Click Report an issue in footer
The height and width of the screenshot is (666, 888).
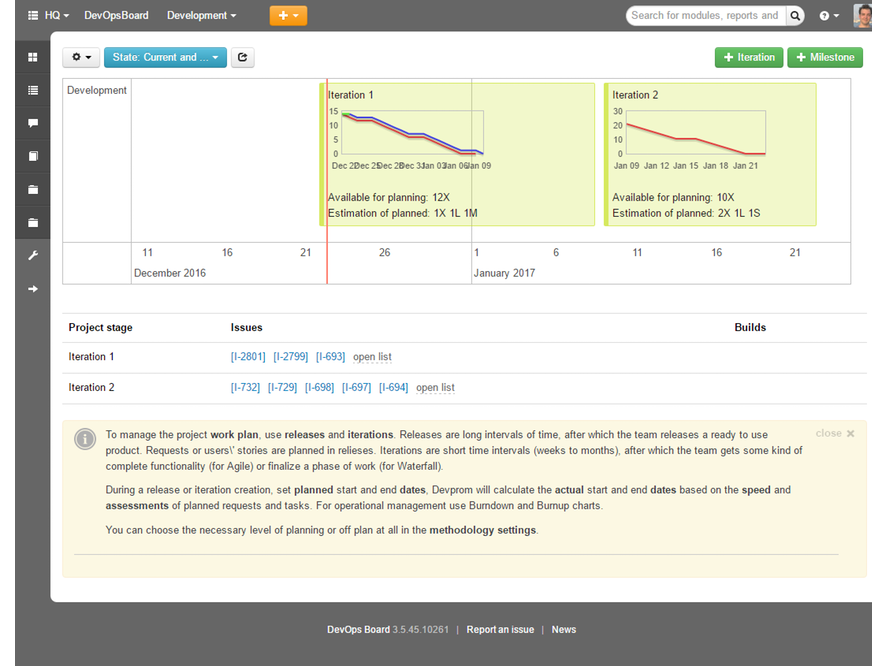(x=500, y=630)
